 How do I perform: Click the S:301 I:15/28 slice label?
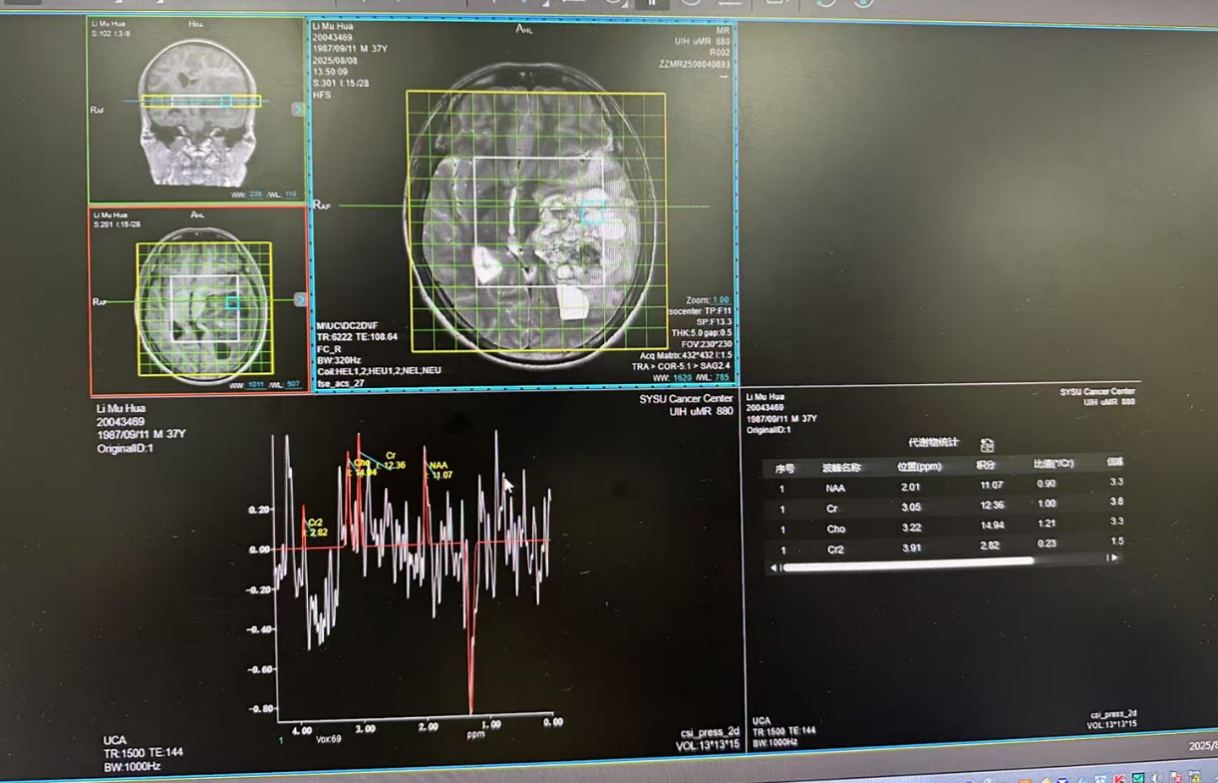coord(340,82)
